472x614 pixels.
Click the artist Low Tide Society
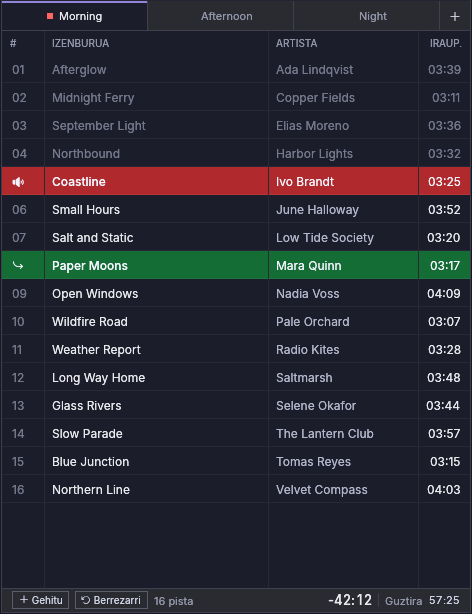click(325, 238)
